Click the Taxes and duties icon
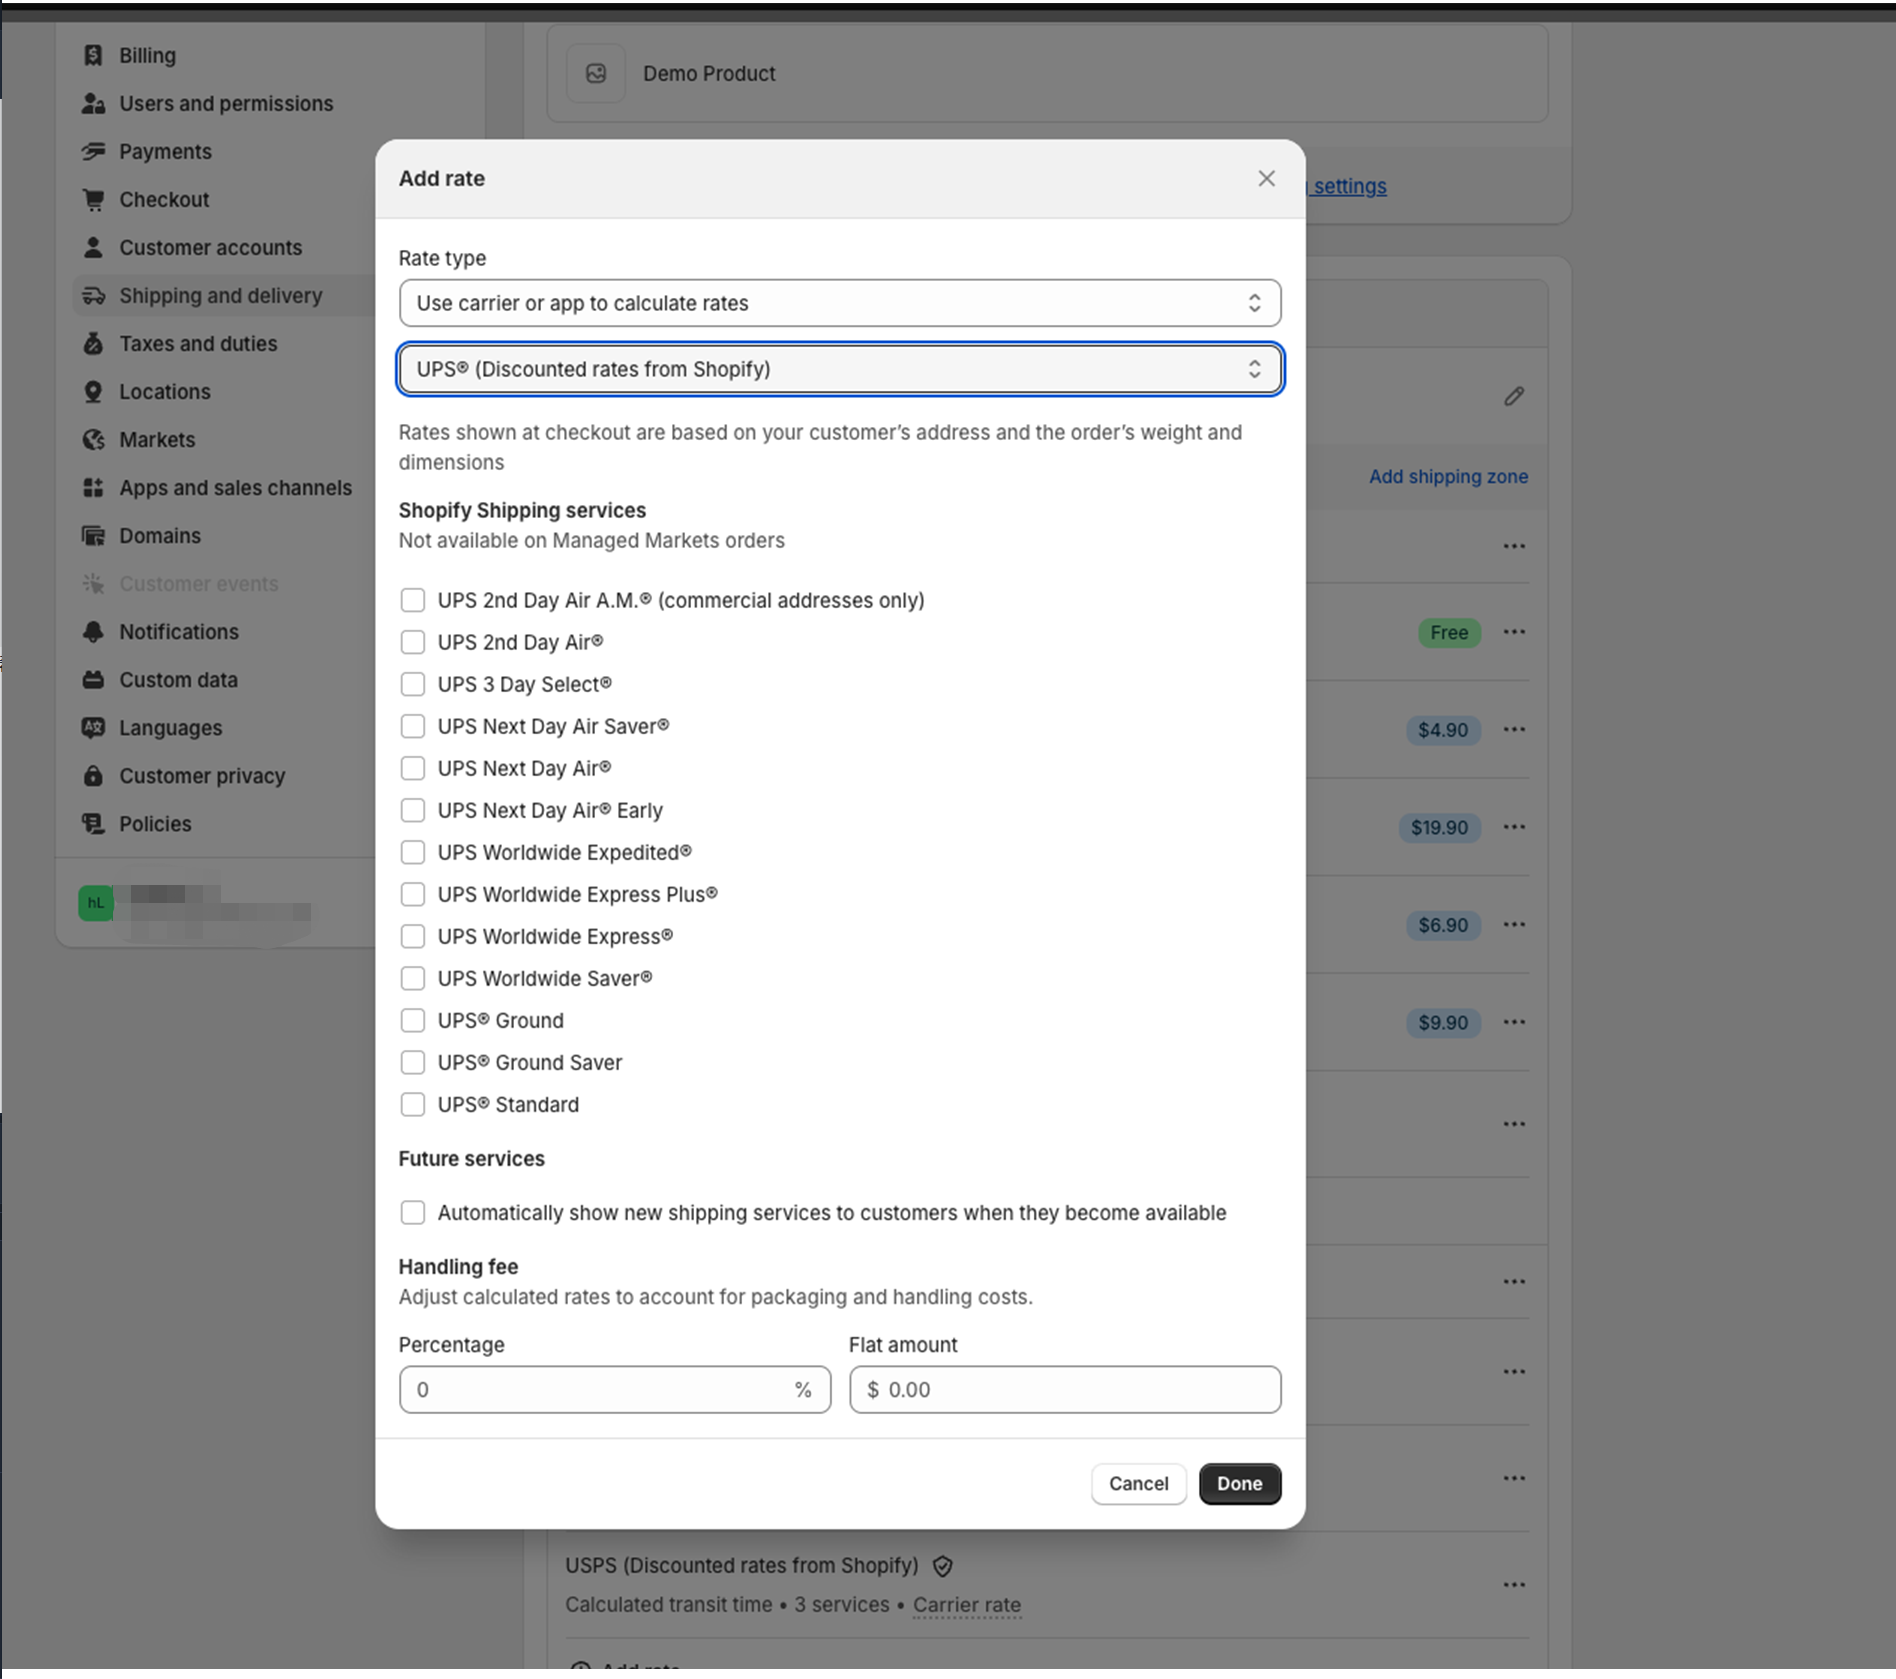 point(93,343)
